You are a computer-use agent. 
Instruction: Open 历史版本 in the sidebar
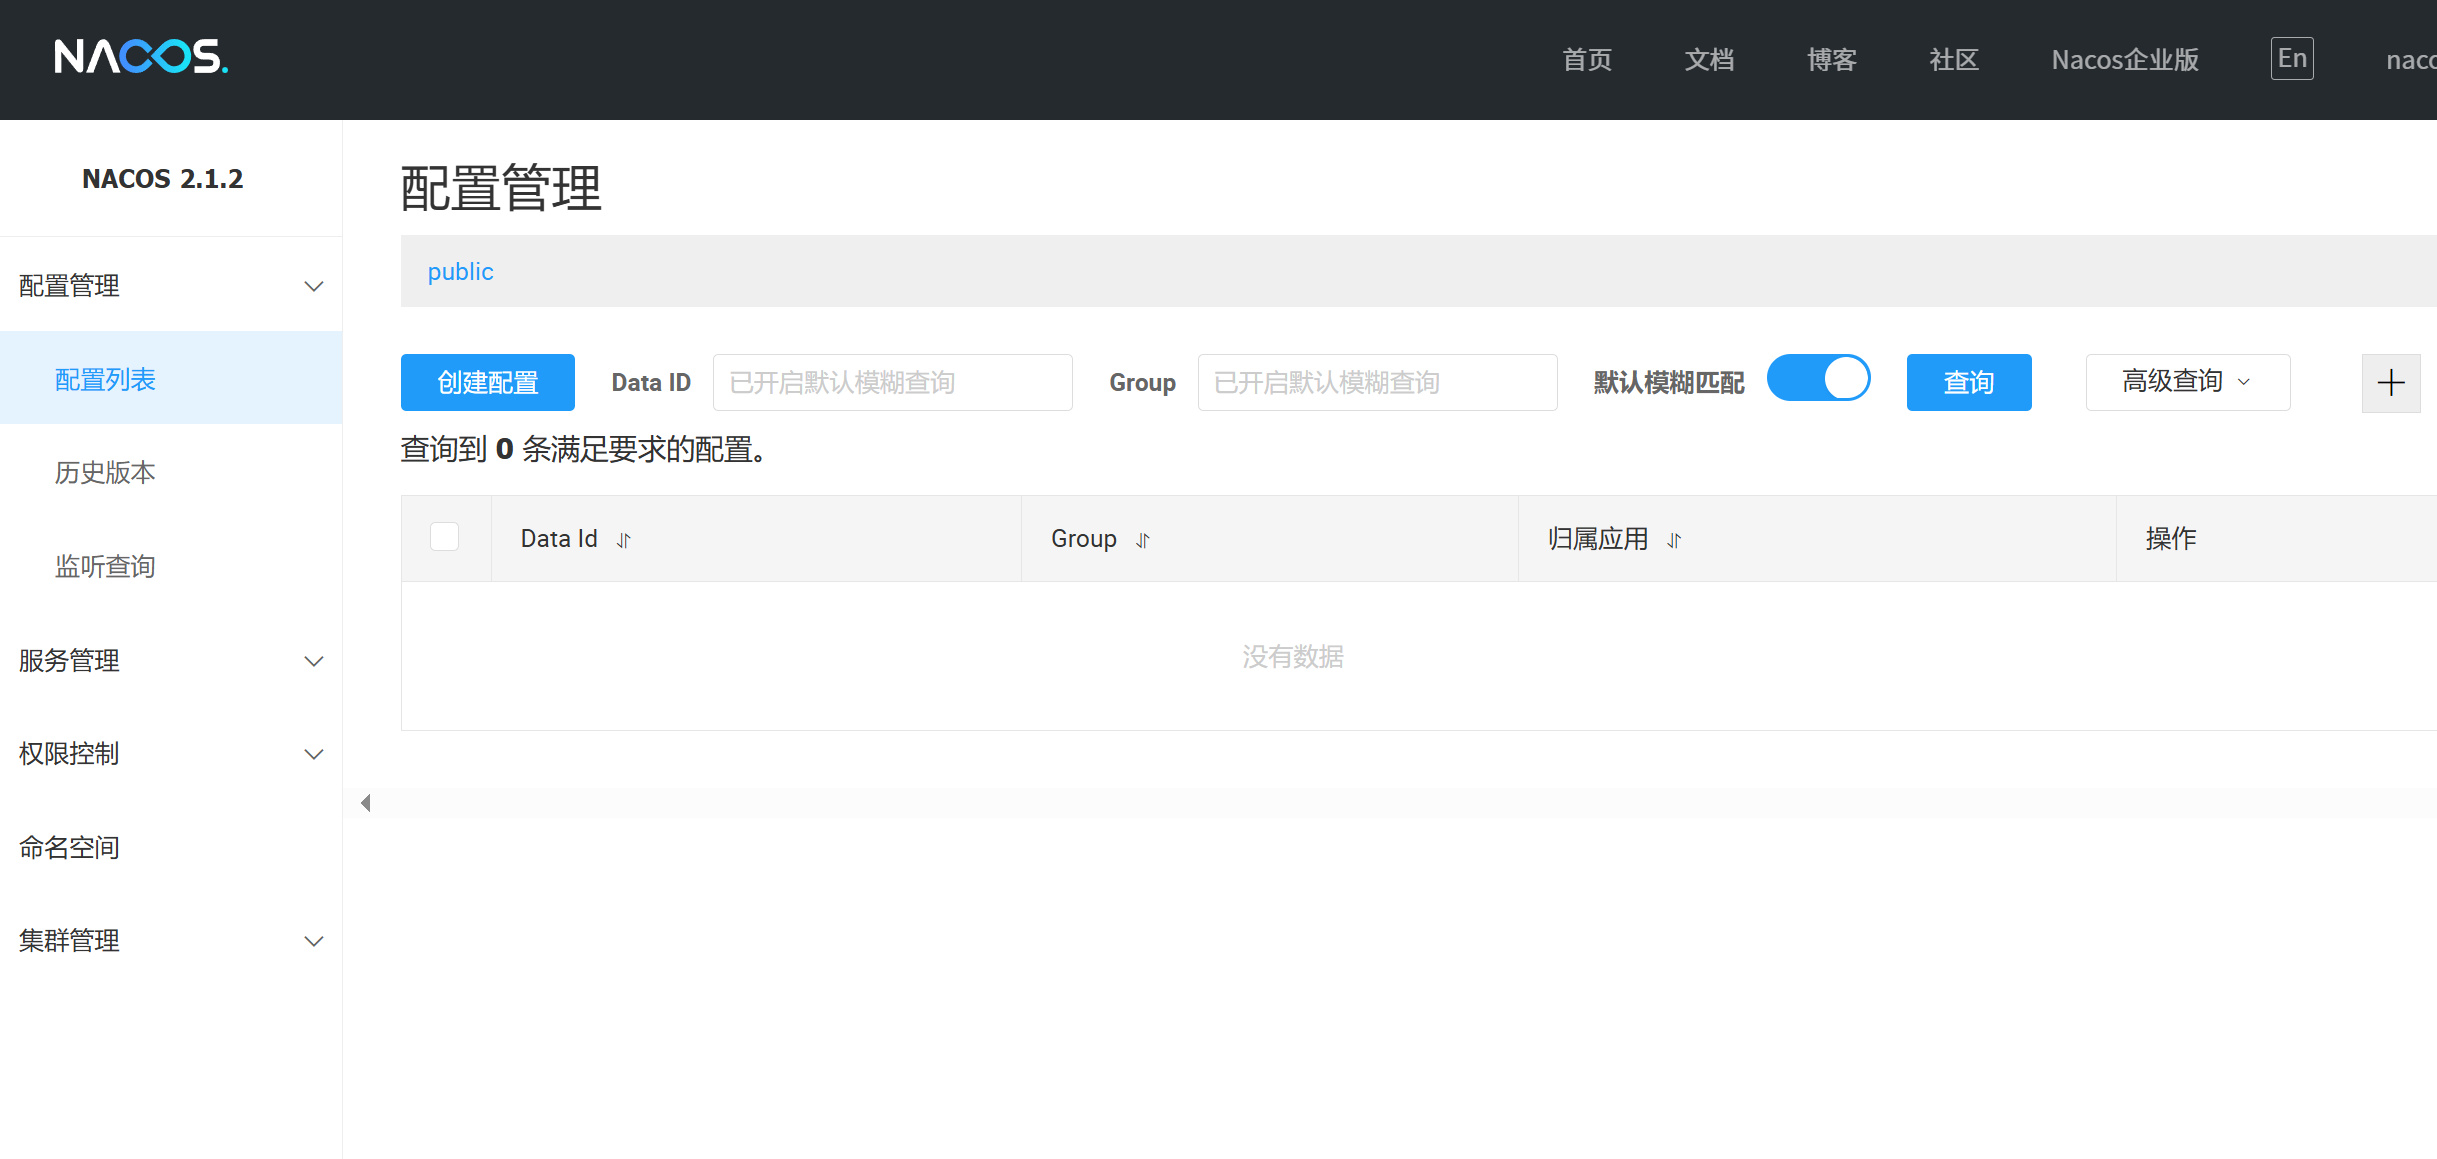click(105, 473)
